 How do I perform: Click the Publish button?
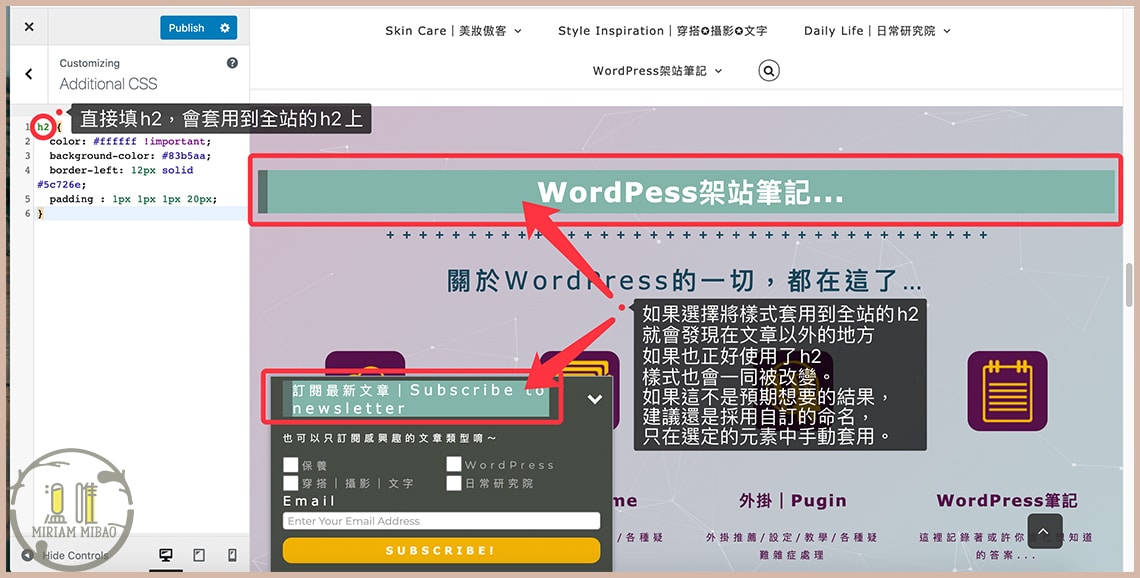187,28
